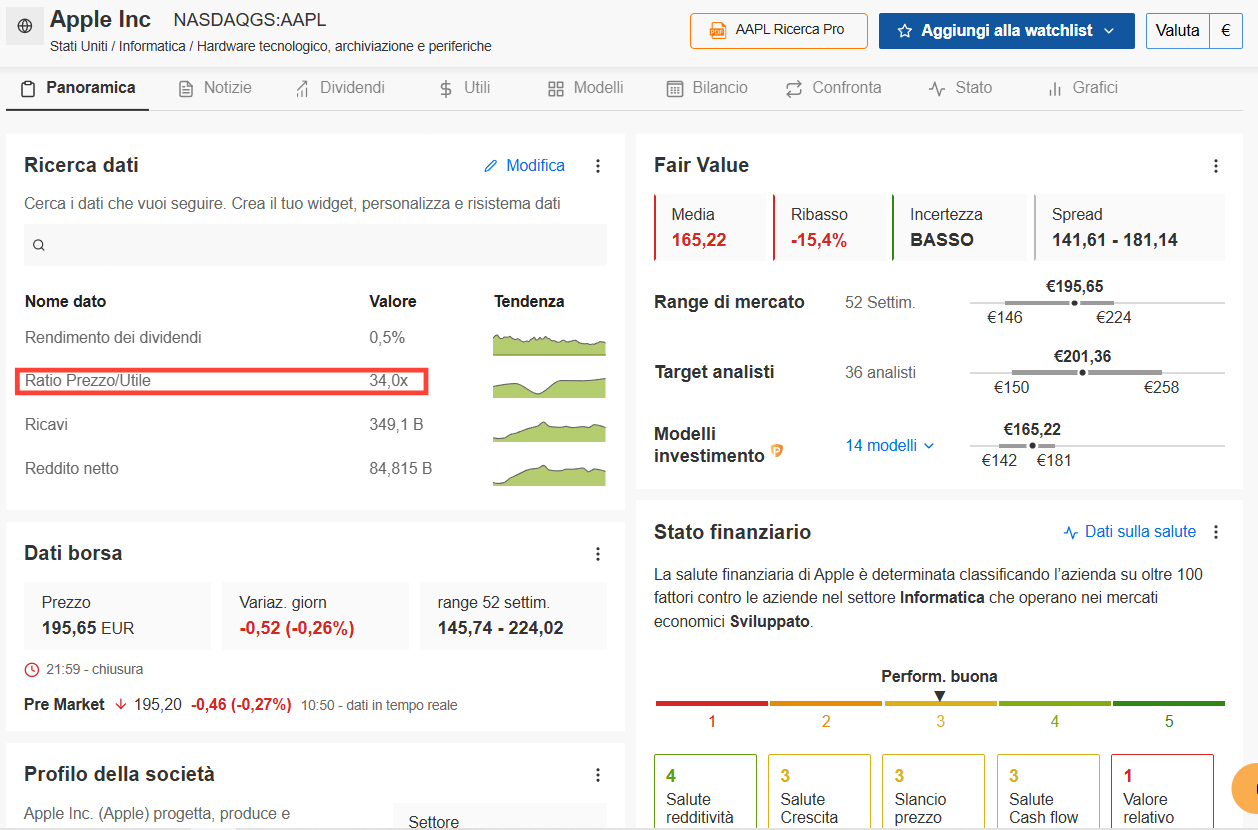Click the globe icon beside Apple Inc
The width and height of the screenshot is (1258, 830).
click(25, 27)
